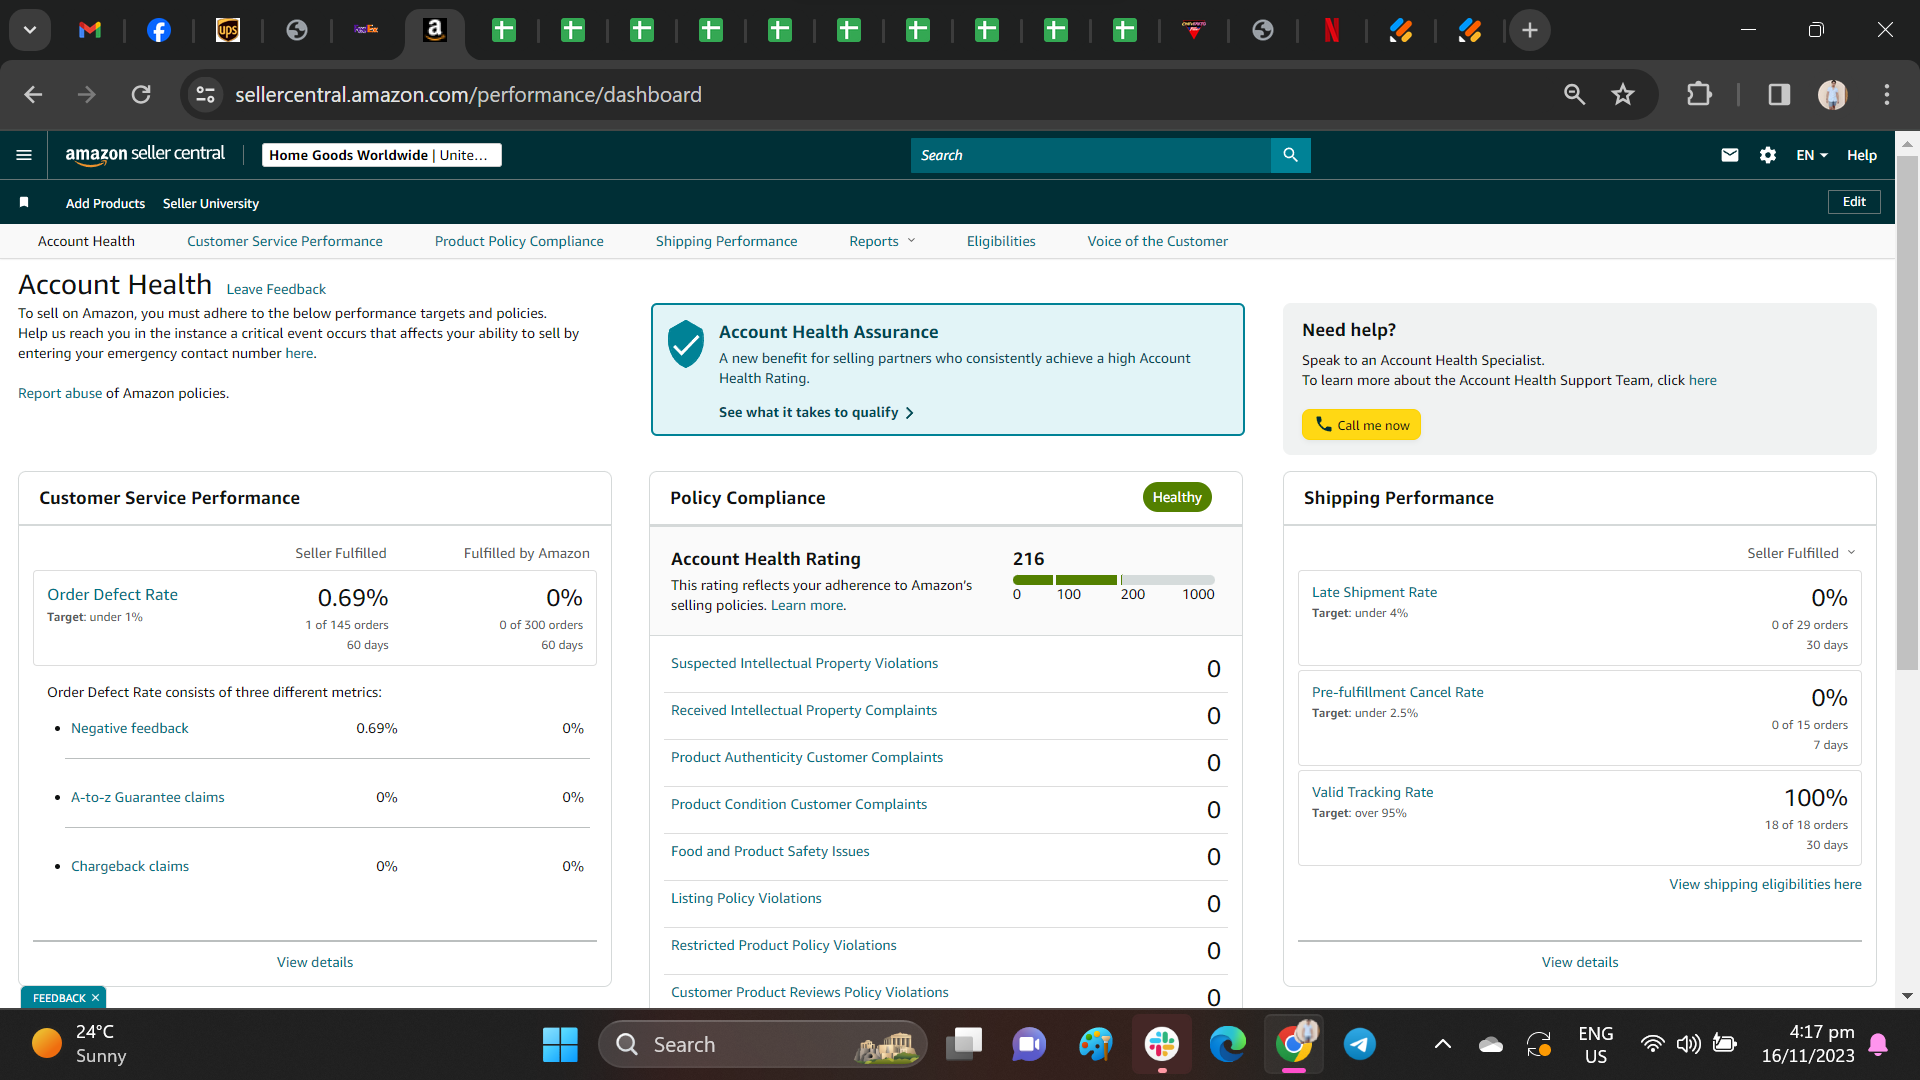Click the Help link
The height and width of the screenshot is (1080, 1920).
pyautogui.click(x=1861, y=155)
